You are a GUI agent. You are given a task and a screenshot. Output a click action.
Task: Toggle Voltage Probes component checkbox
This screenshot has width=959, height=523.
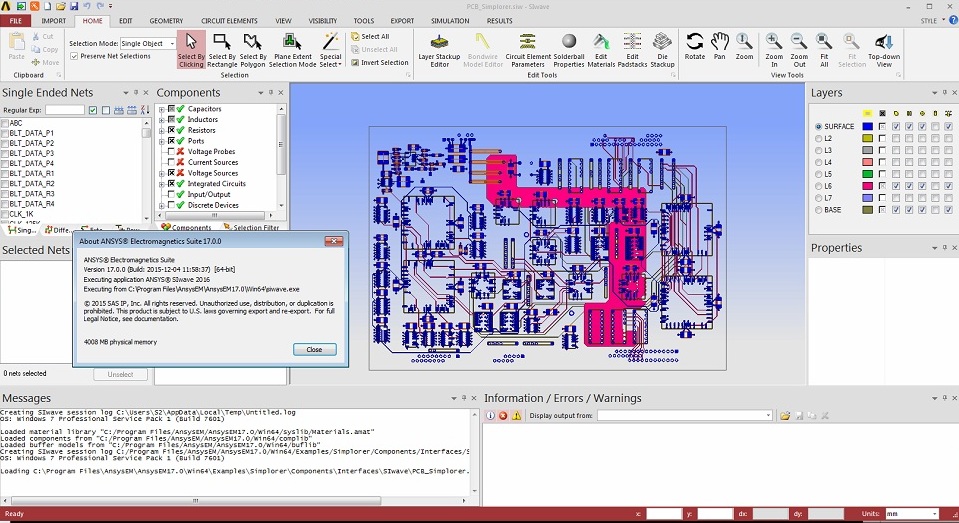(171, 152)
